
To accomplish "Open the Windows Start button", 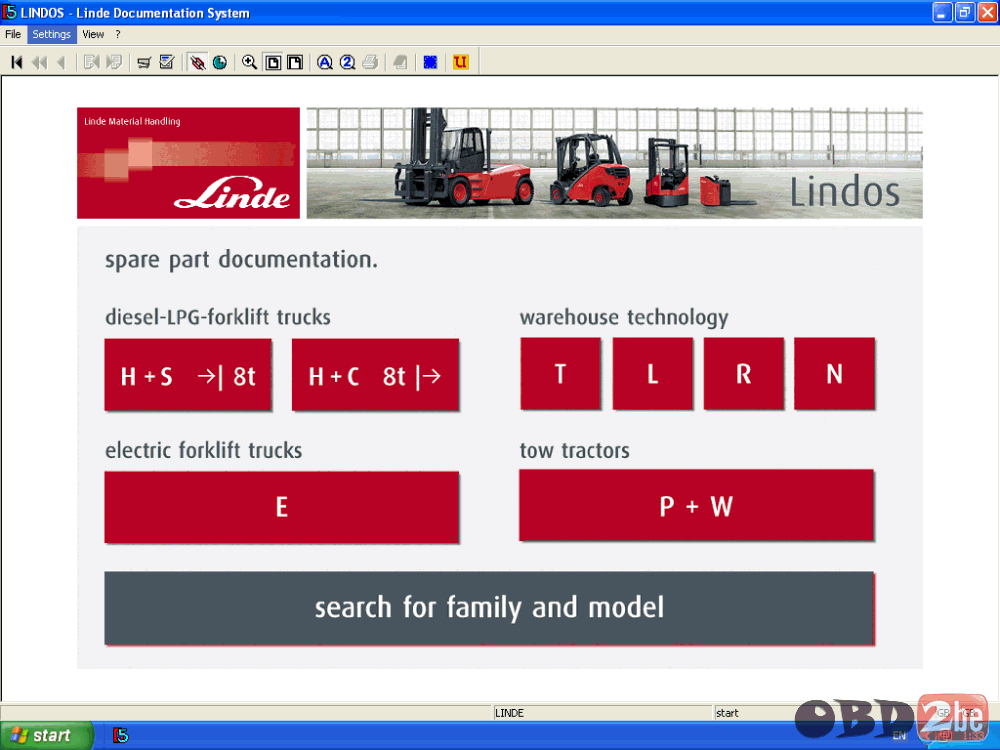I will (x=46, y=735).
